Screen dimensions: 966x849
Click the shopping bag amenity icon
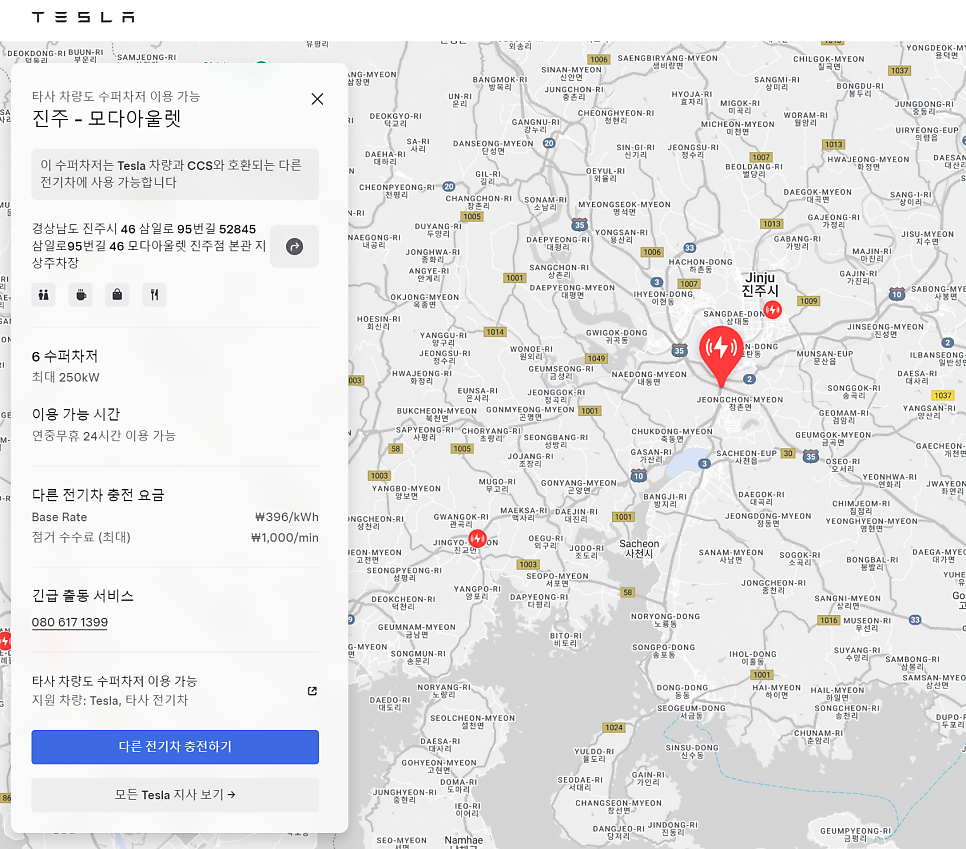point(117,295)
